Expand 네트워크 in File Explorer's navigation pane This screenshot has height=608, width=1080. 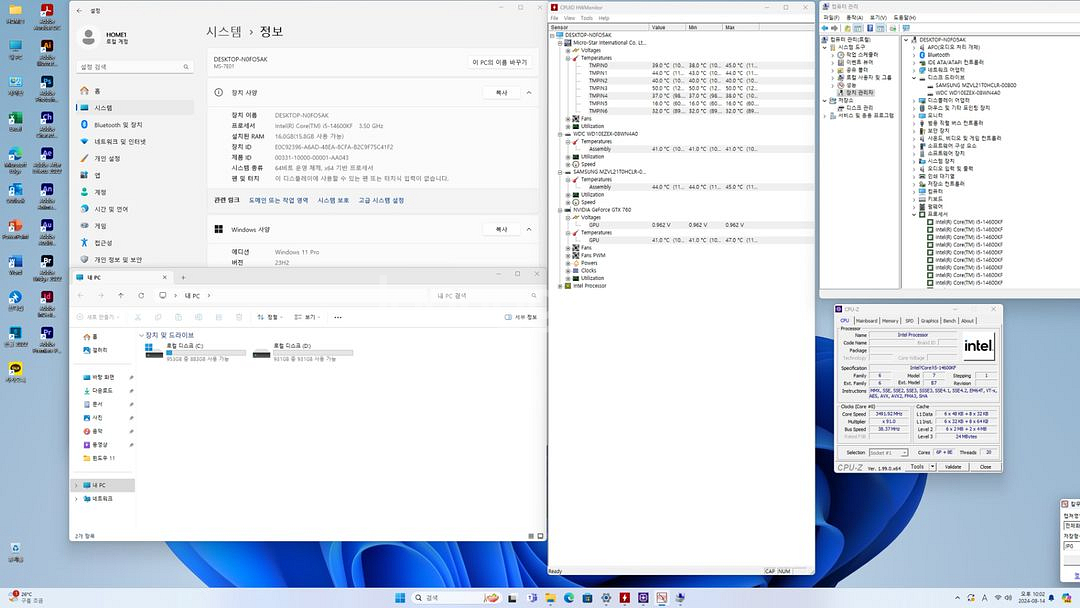[x=76, y=499]
